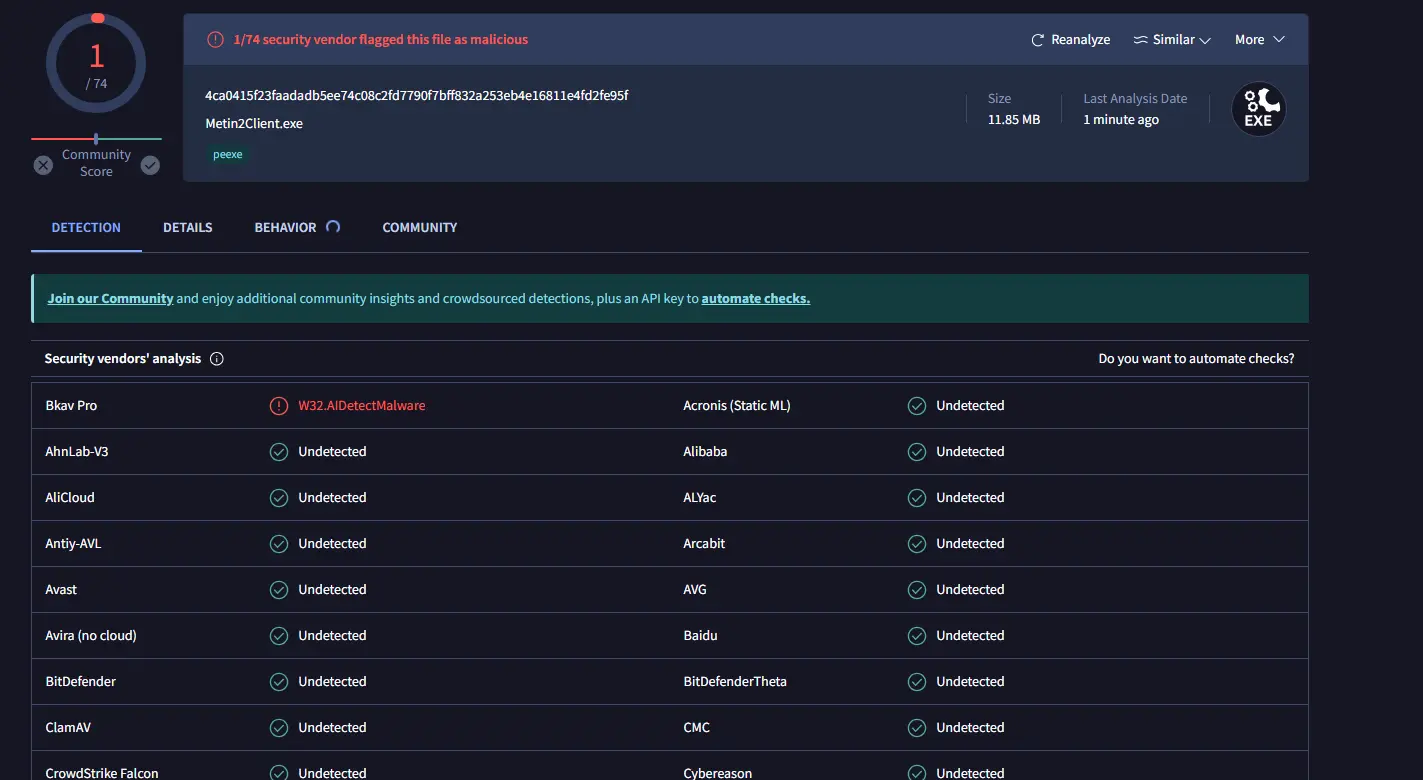This screenshot has height=780, width=1423.
Task: Click the red alert icon next to W32.AIDetectMalware
Action: click(x=279, y=406)
